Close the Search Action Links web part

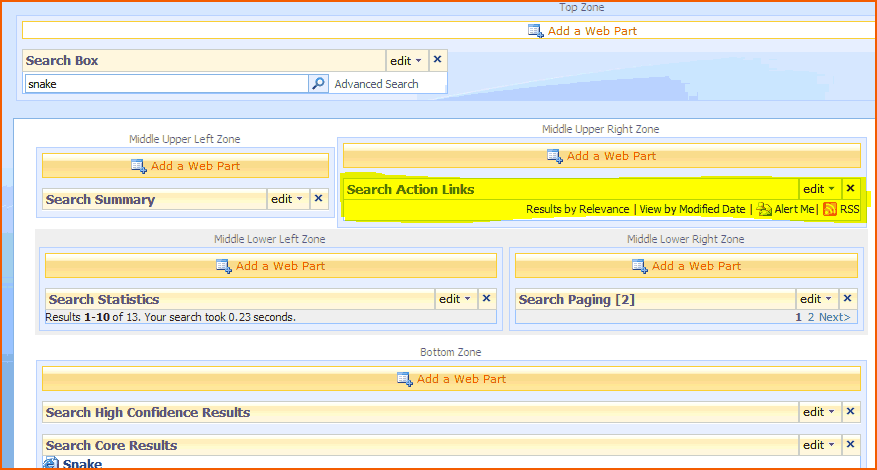851,188
